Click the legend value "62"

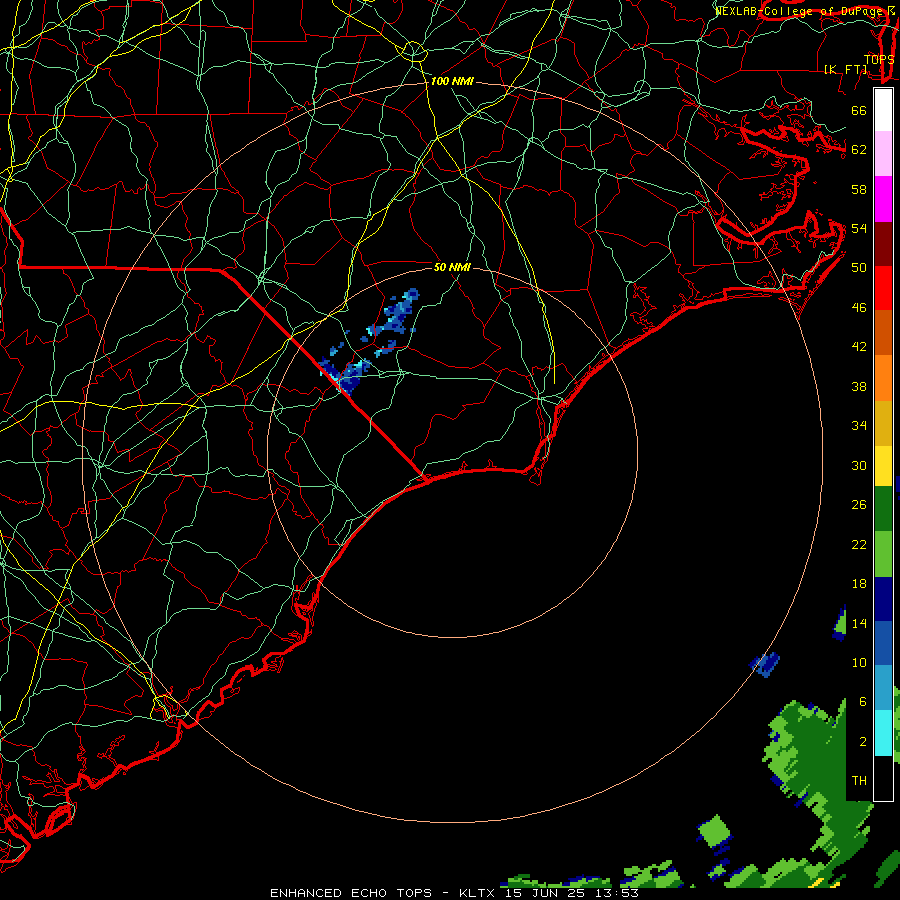(x=859, y=150)
